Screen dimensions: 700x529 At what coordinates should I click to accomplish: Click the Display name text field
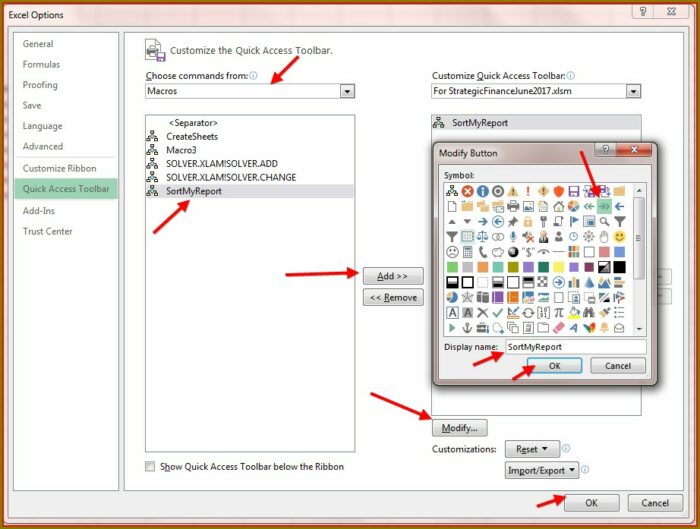[x=575, y=347]
